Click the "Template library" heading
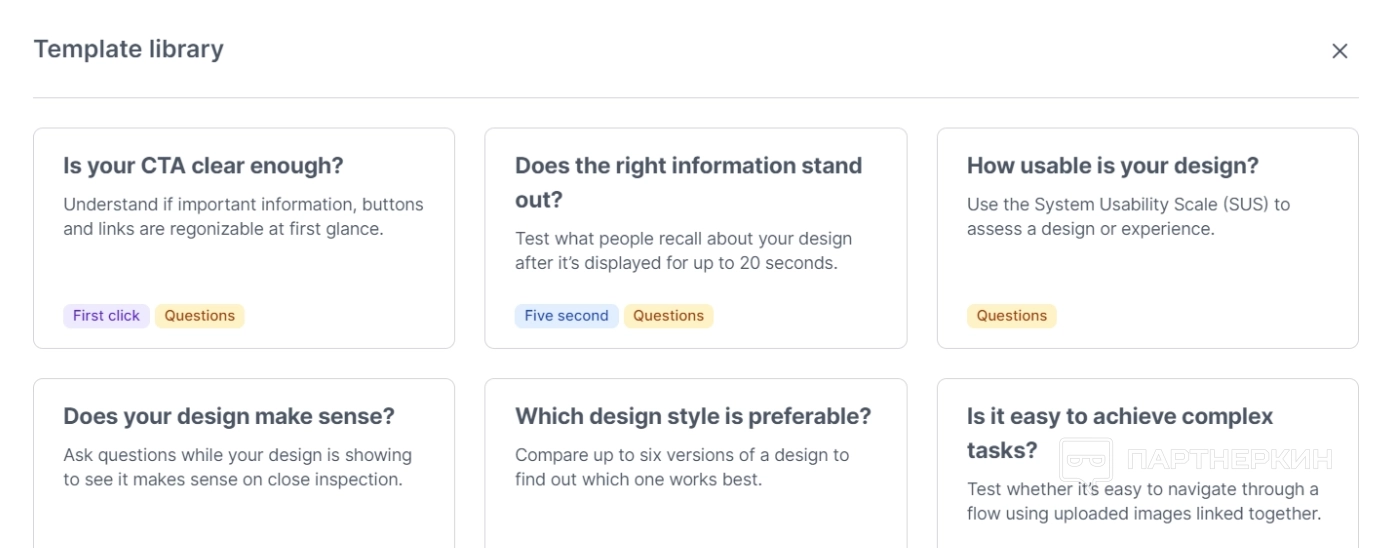The image size is (1384, 548). click(128, 49)
